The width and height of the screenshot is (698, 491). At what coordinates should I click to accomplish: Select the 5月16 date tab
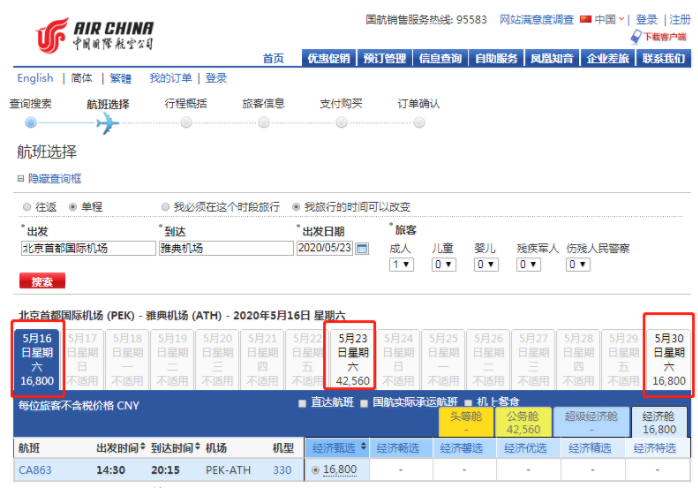click(x=37, y=360)
